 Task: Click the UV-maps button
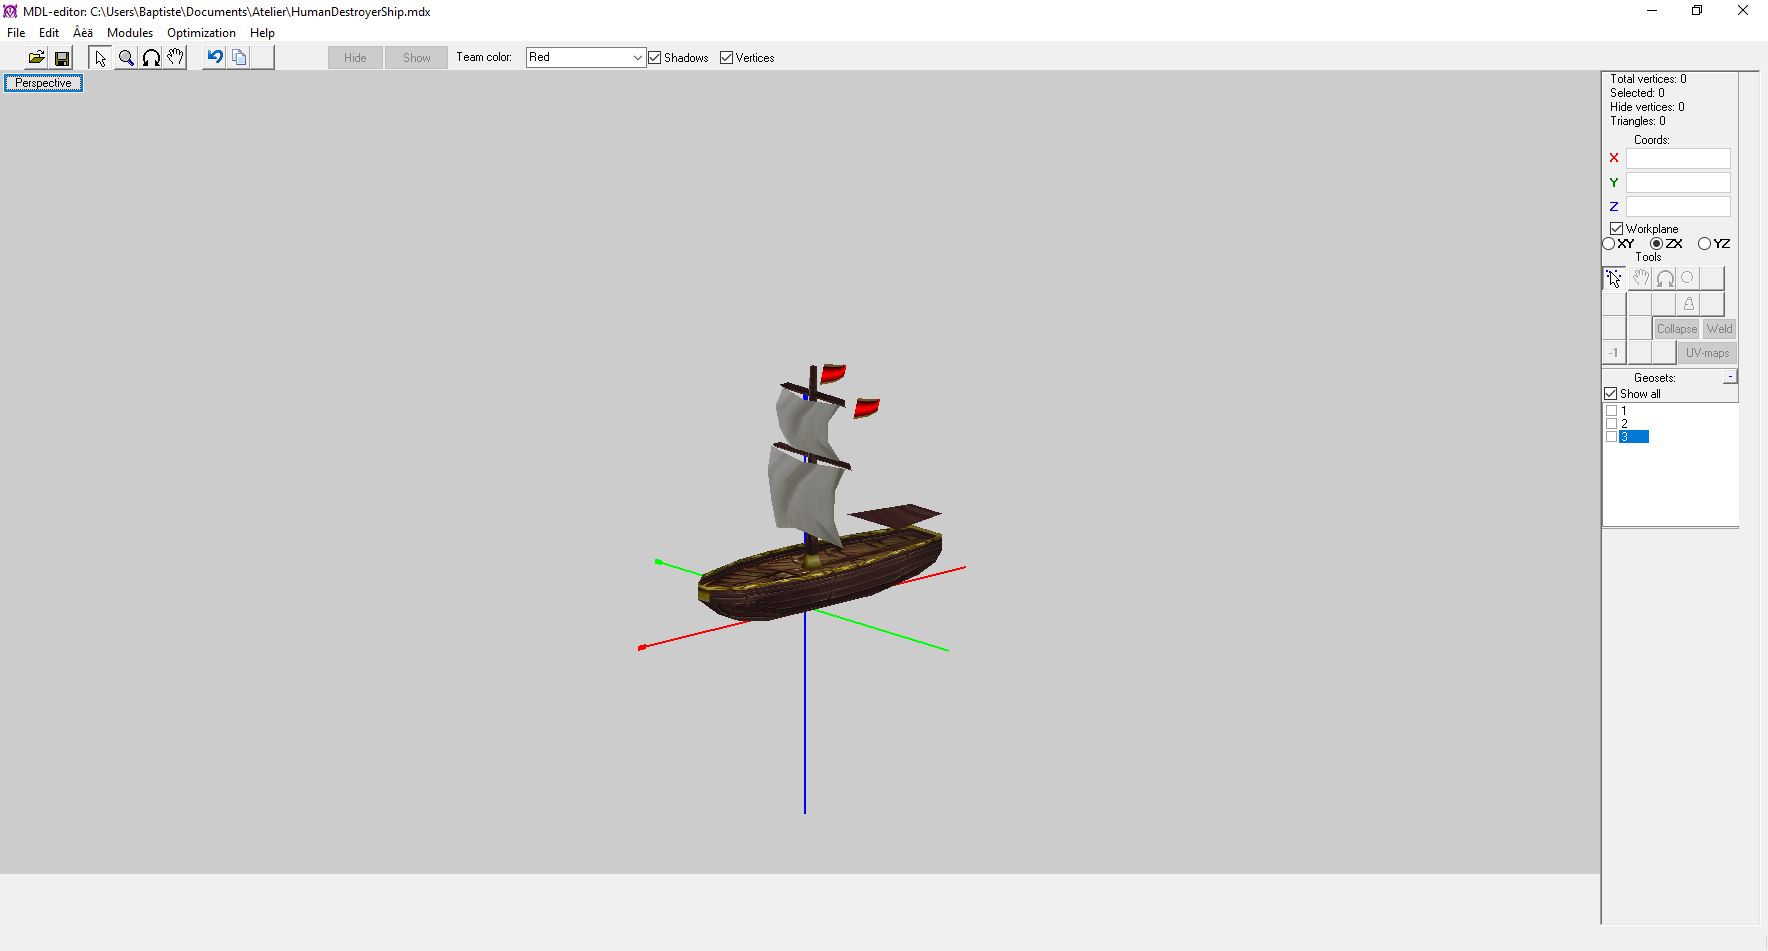point(1708,353)
